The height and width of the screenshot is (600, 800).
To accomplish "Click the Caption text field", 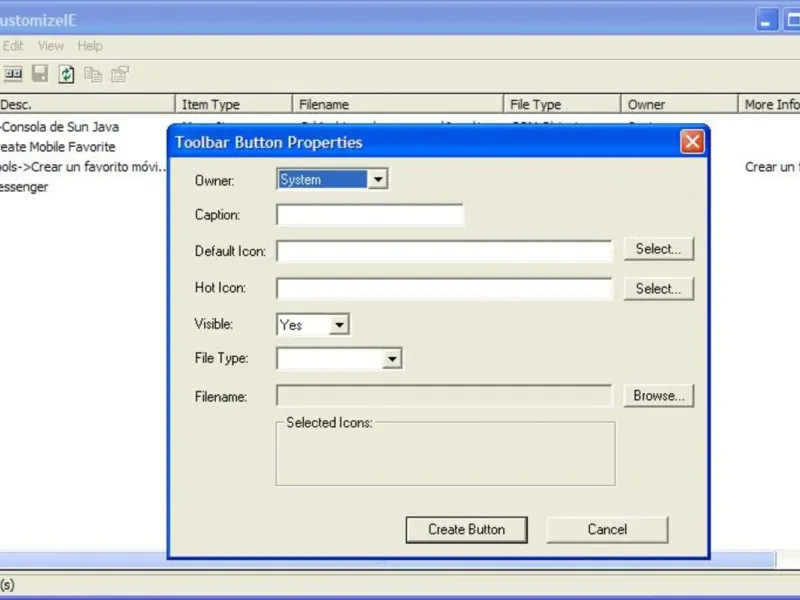I will coord(370,215).
